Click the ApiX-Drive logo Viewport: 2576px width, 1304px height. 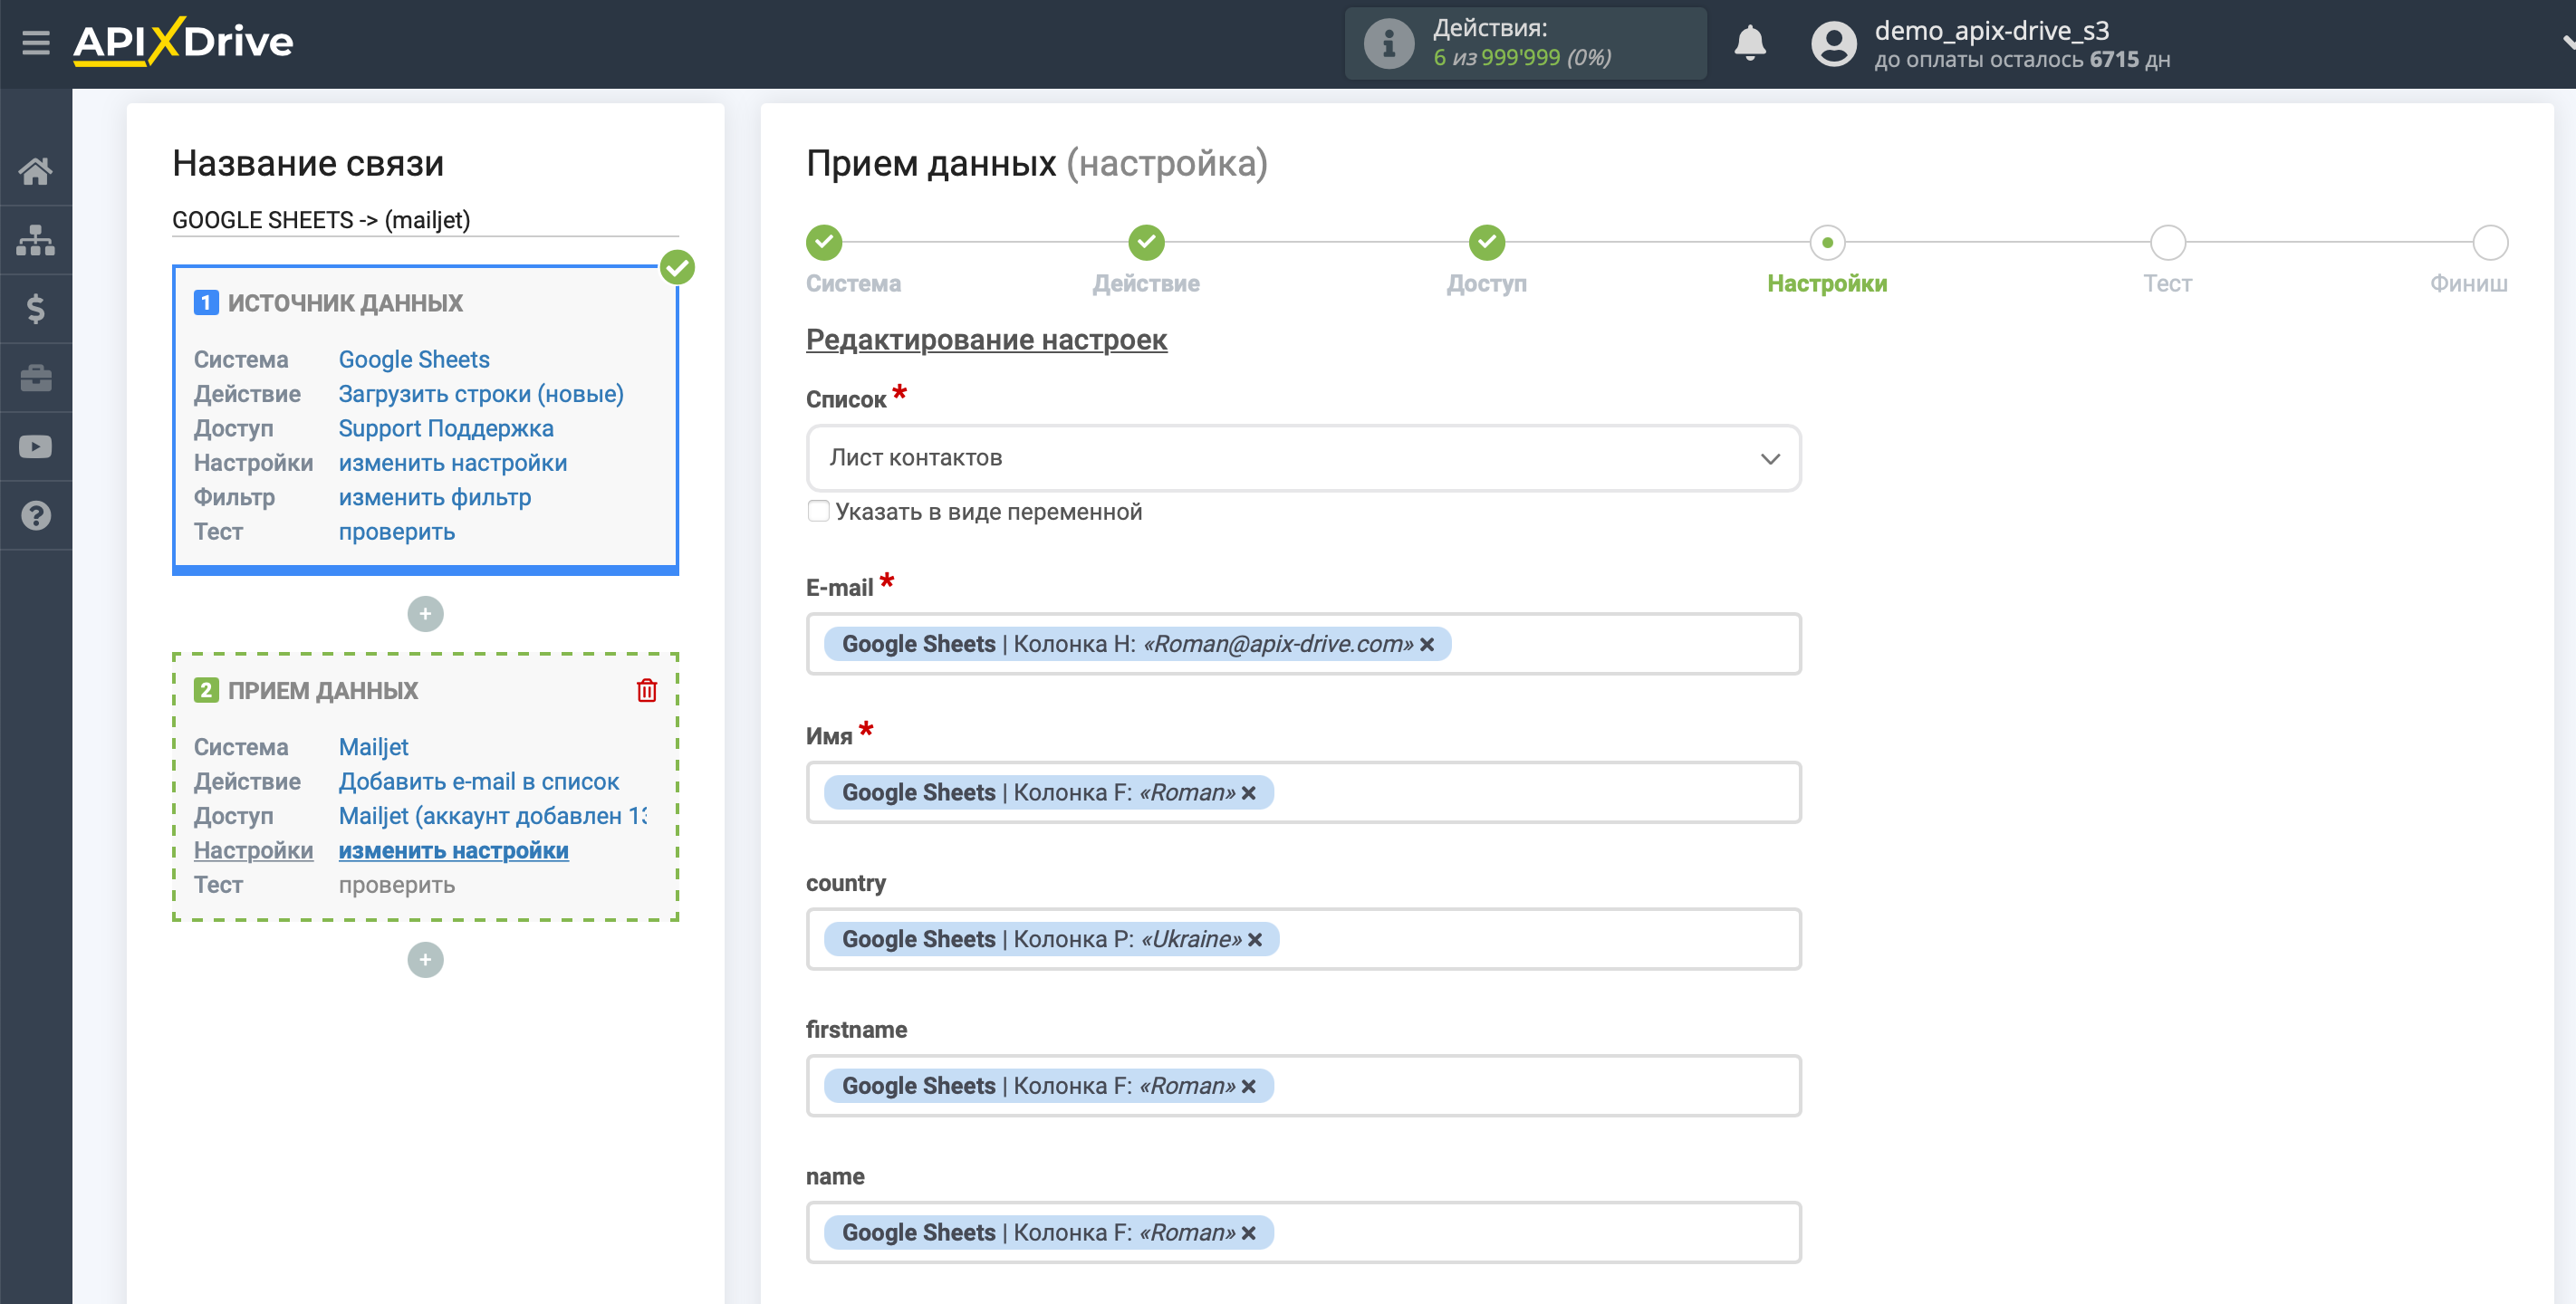tap(183, 42)
